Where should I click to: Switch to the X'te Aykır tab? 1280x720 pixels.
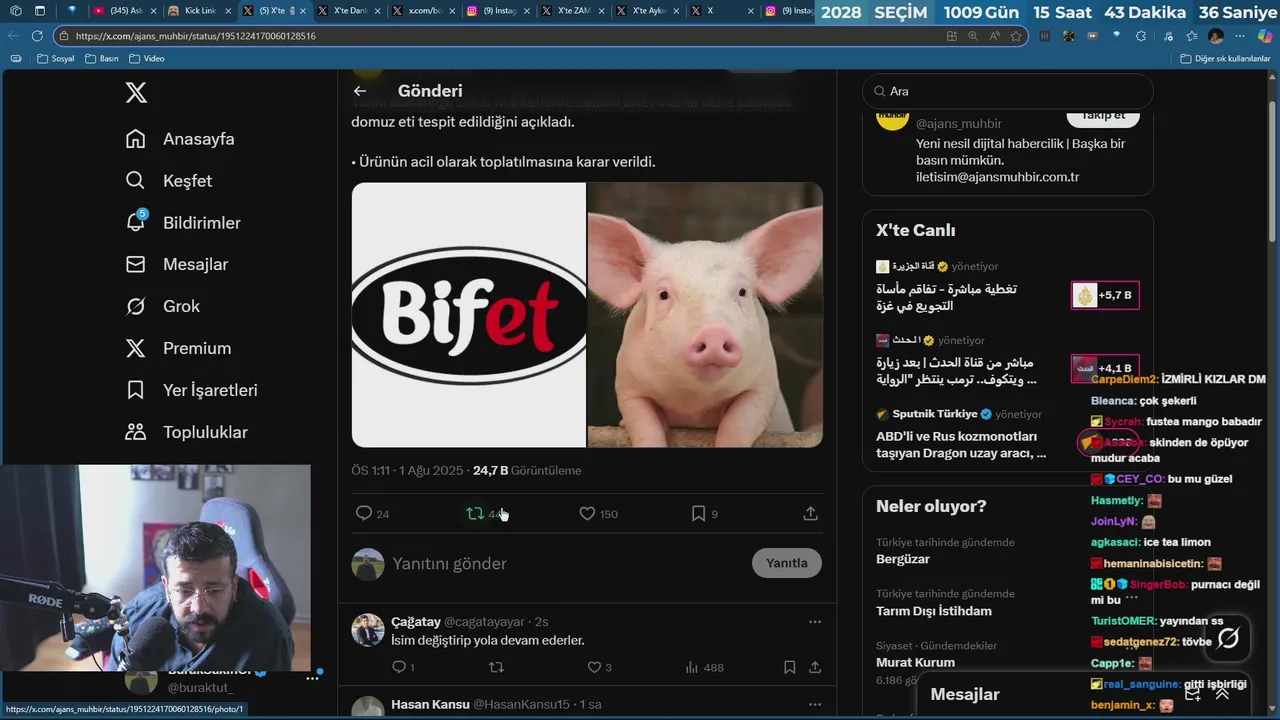[648, 11]
